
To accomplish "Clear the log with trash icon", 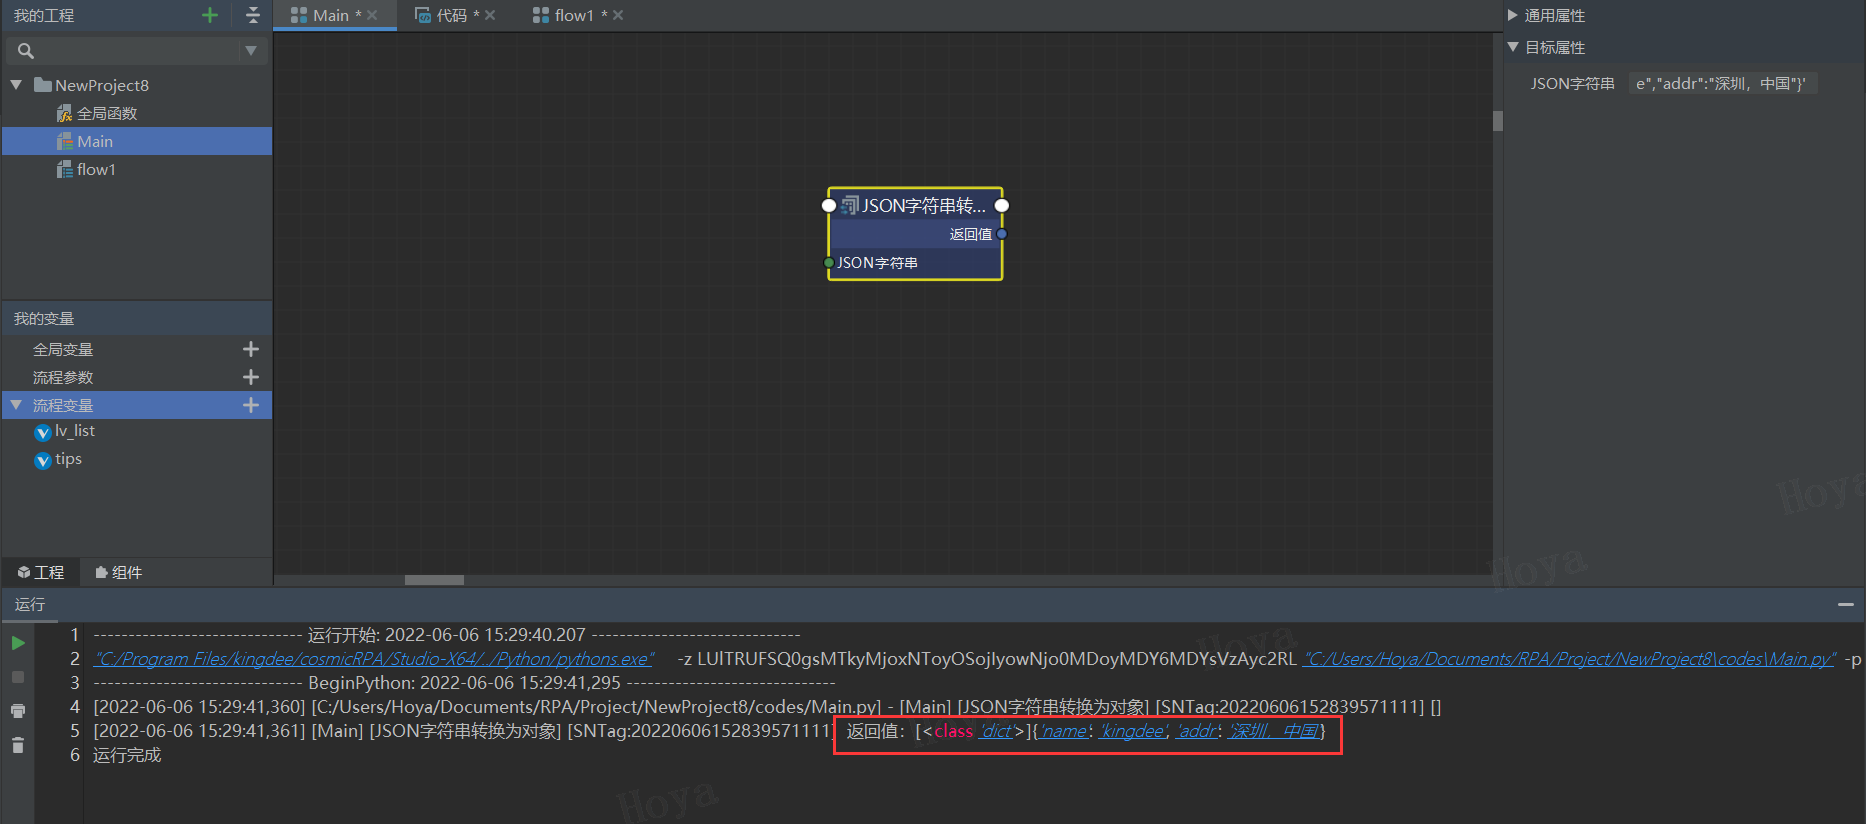I will (18, 745).
